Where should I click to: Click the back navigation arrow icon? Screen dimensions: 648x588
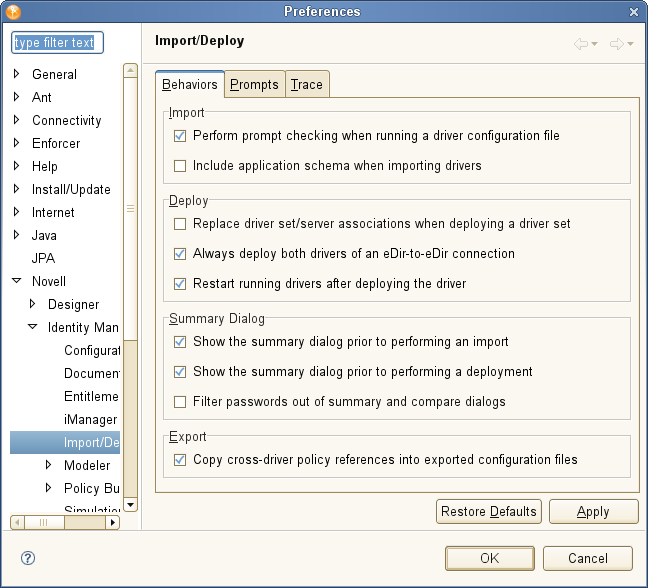pyautogui.click(x=581, y=44)
